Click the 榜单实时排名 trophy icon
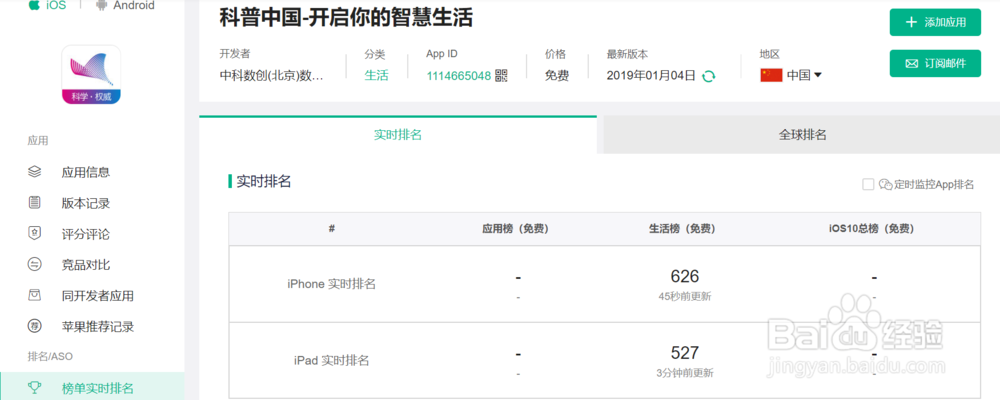Image resolution: width=1000 pixels, height=400 pixels. tap(34, 388)
